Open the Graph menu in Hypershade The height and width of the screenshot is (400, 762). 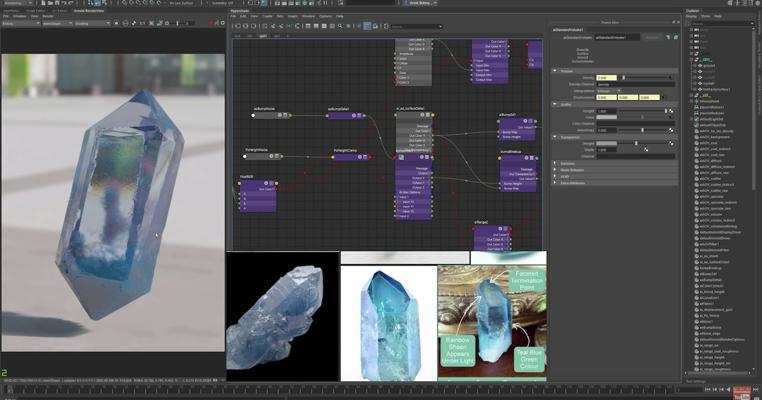(x=293, y=17)
